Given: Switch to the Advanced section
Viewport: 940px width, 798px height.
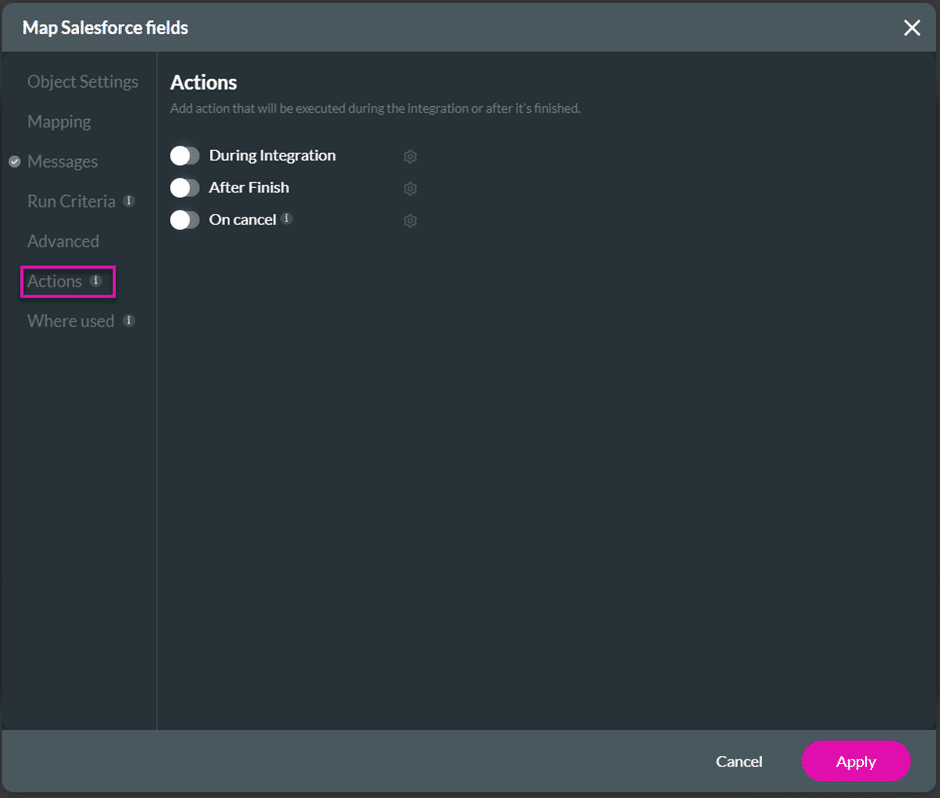Looking at the screenshot, I should 63,242.
